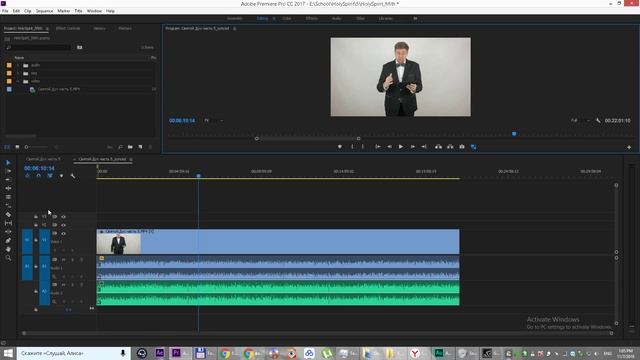Select the Track Select Forward tool

tap(8, 171)
